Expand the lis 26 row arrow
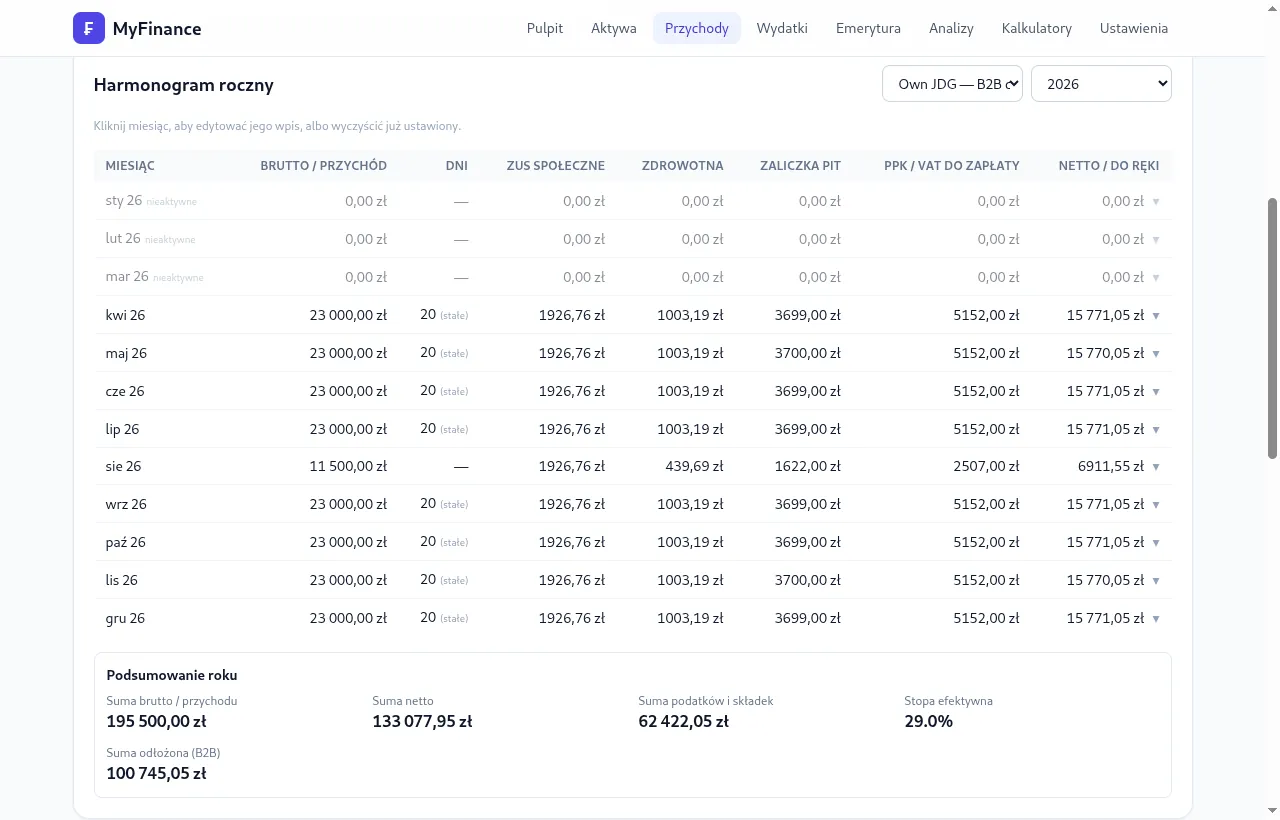1280x820 pixels. tap(1156, 581)
